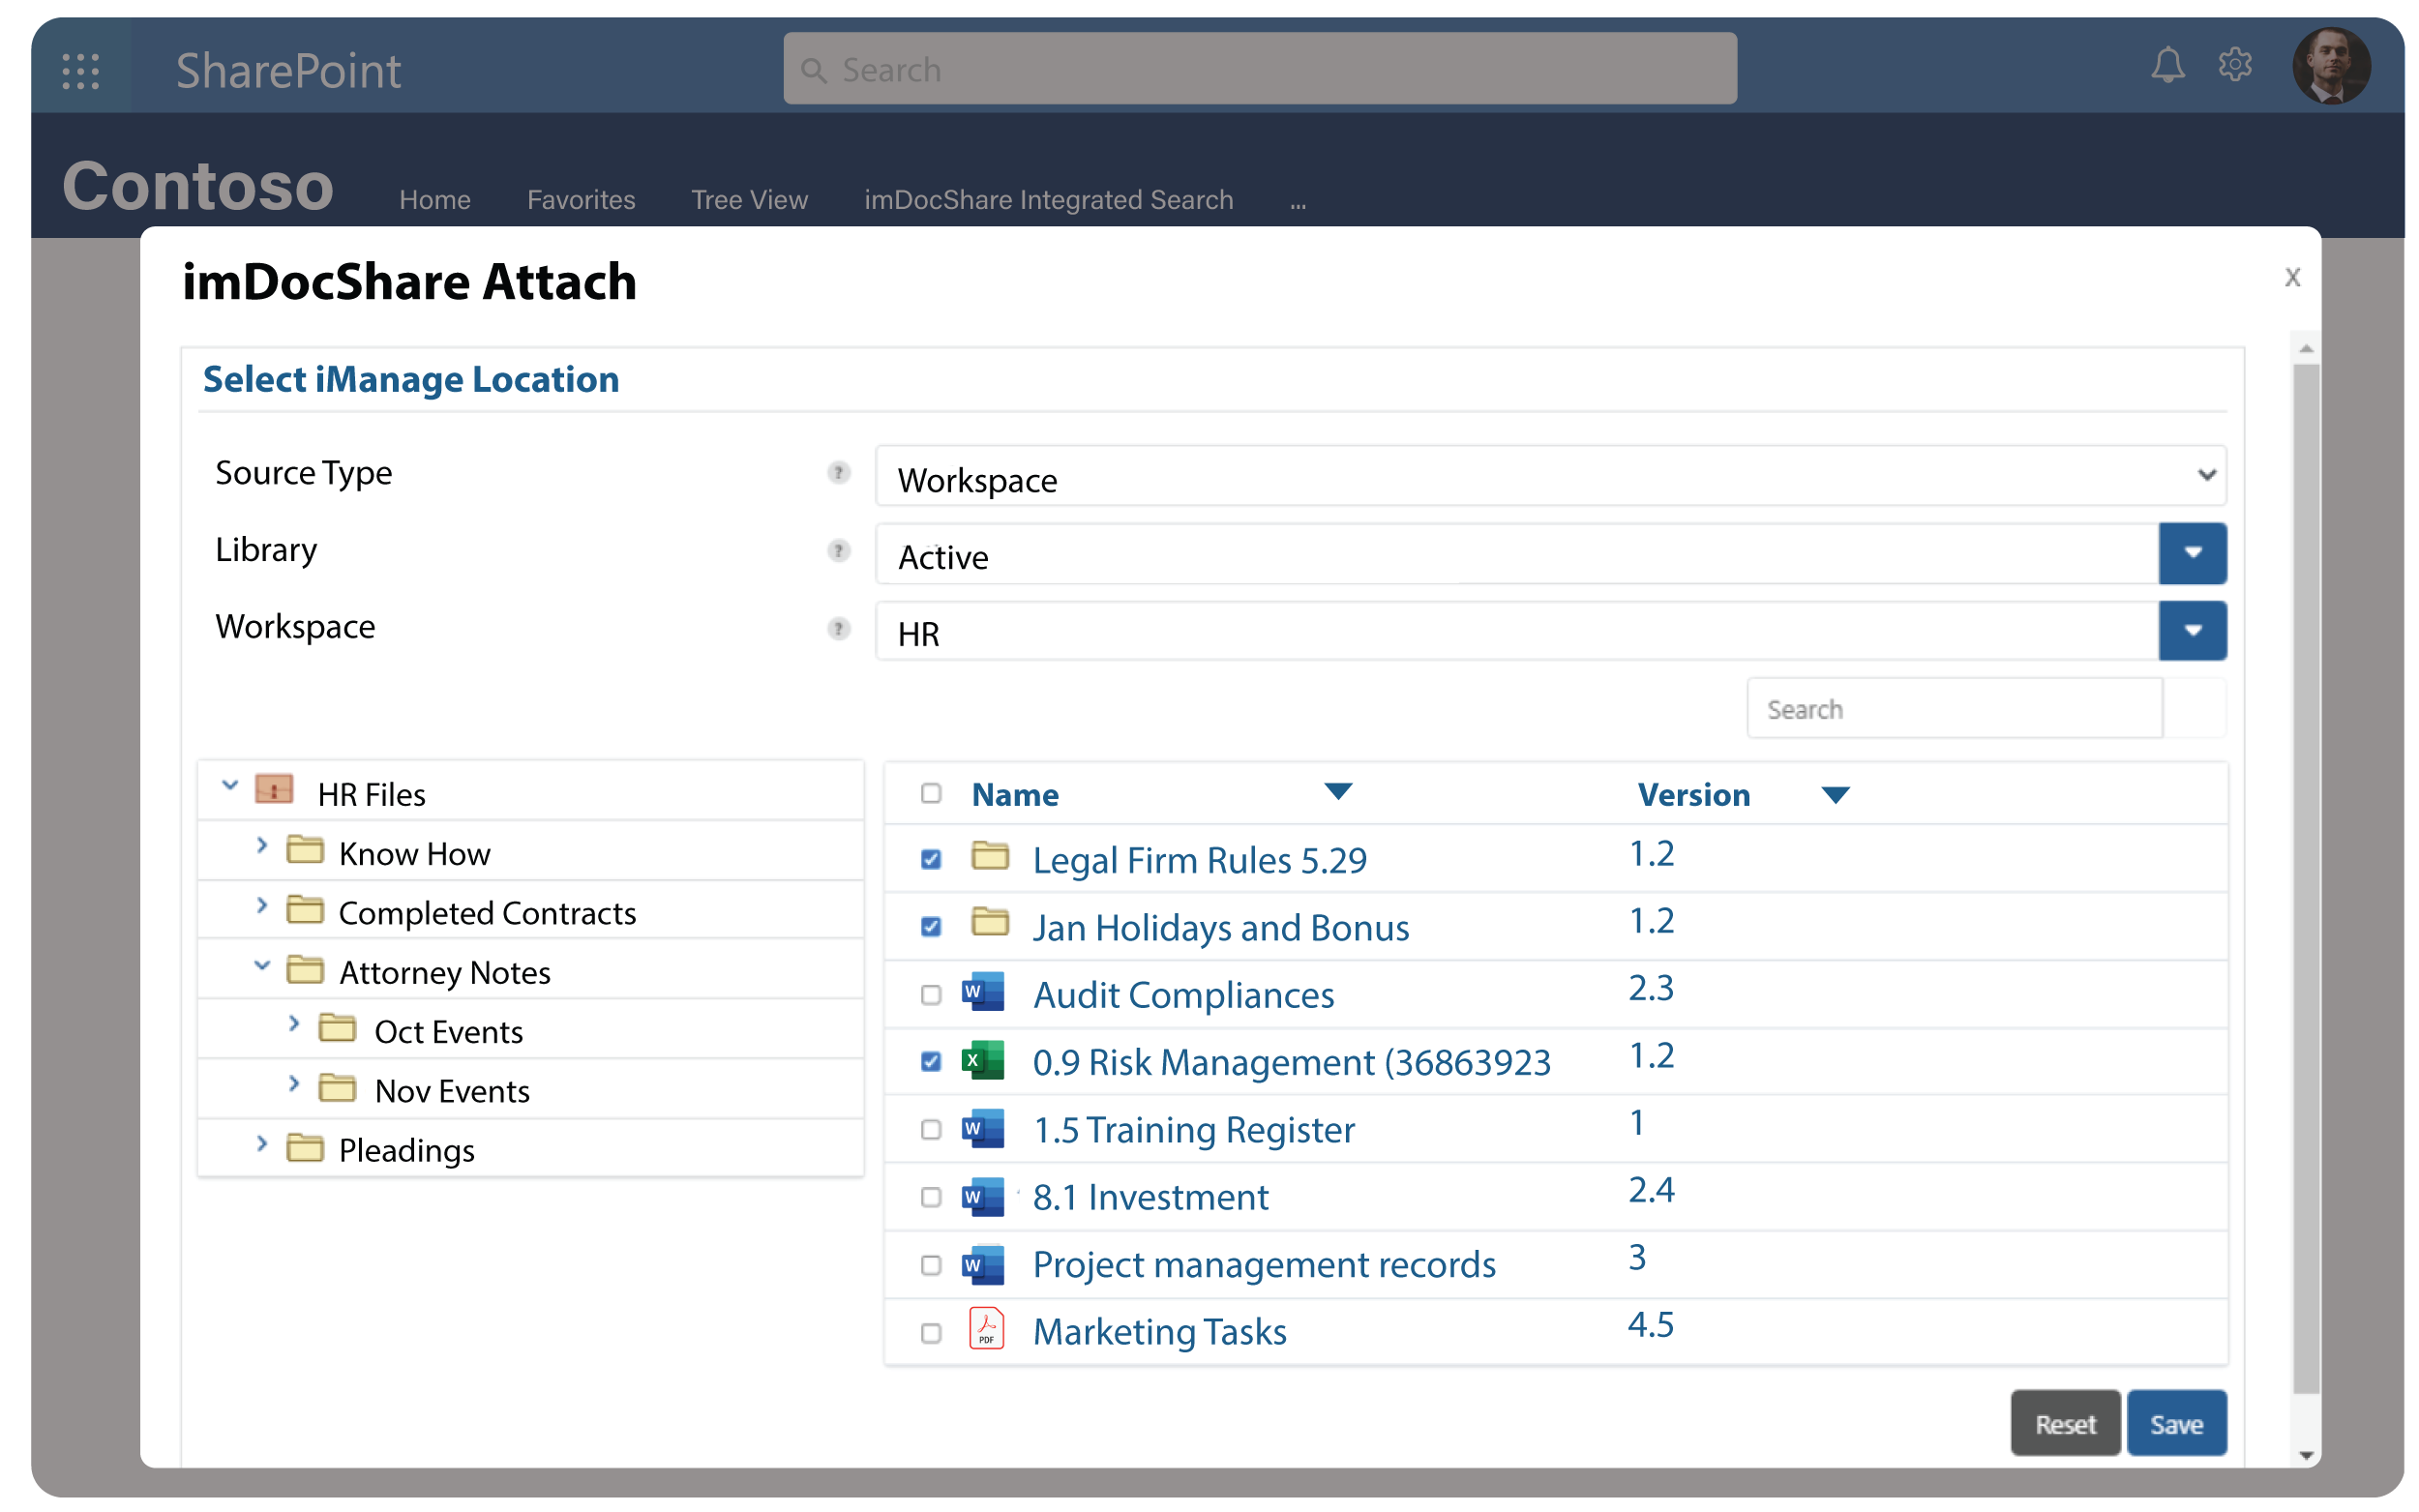This screenshot has height=1512, width=2419.
Task: Click the document Search input field
Action: pyautogui.click(x=1954, y=709)
